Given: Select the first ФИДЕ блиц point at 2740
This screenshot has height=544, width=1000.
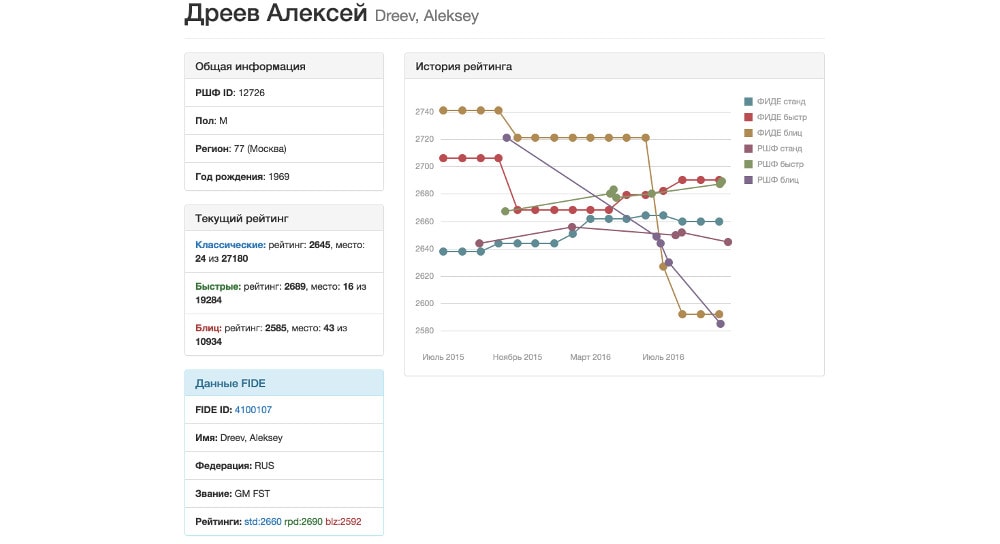Looking at the screenshot, I should 443,111.
